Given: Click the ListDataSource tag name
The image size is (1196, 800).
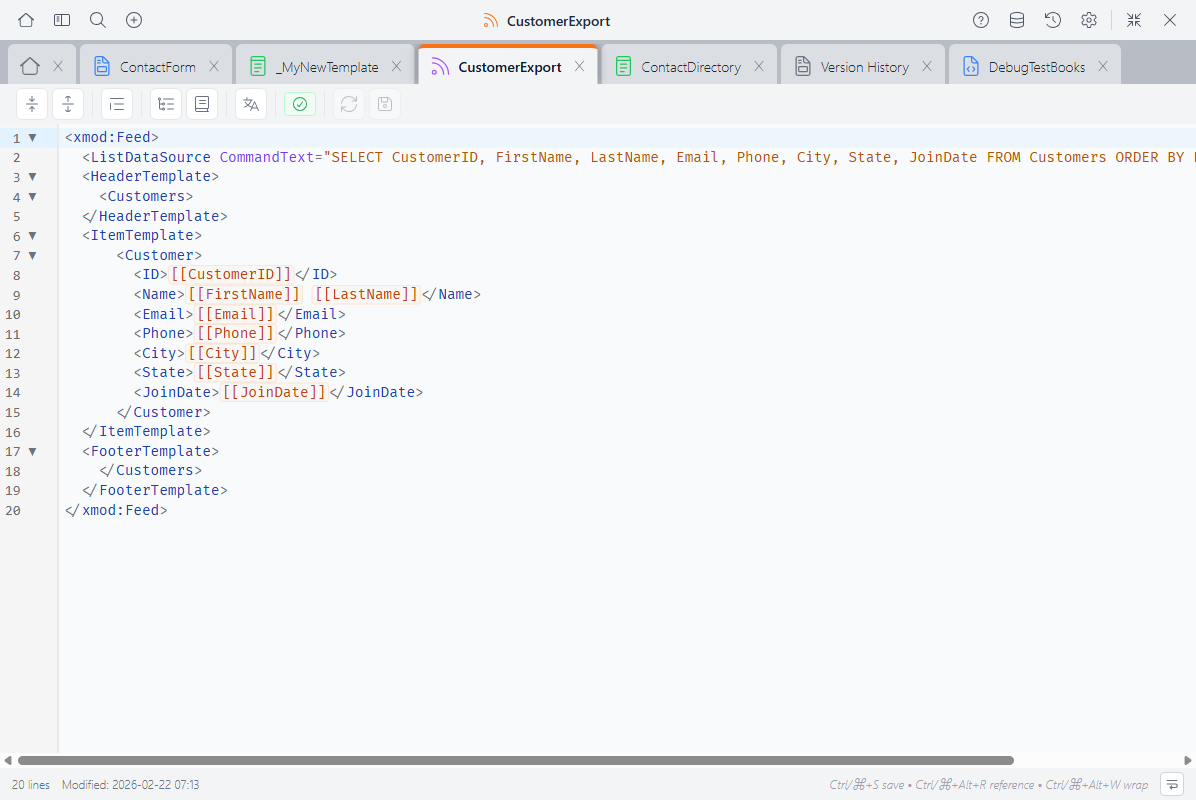Looking at the screenshot, I should [150, 157].
